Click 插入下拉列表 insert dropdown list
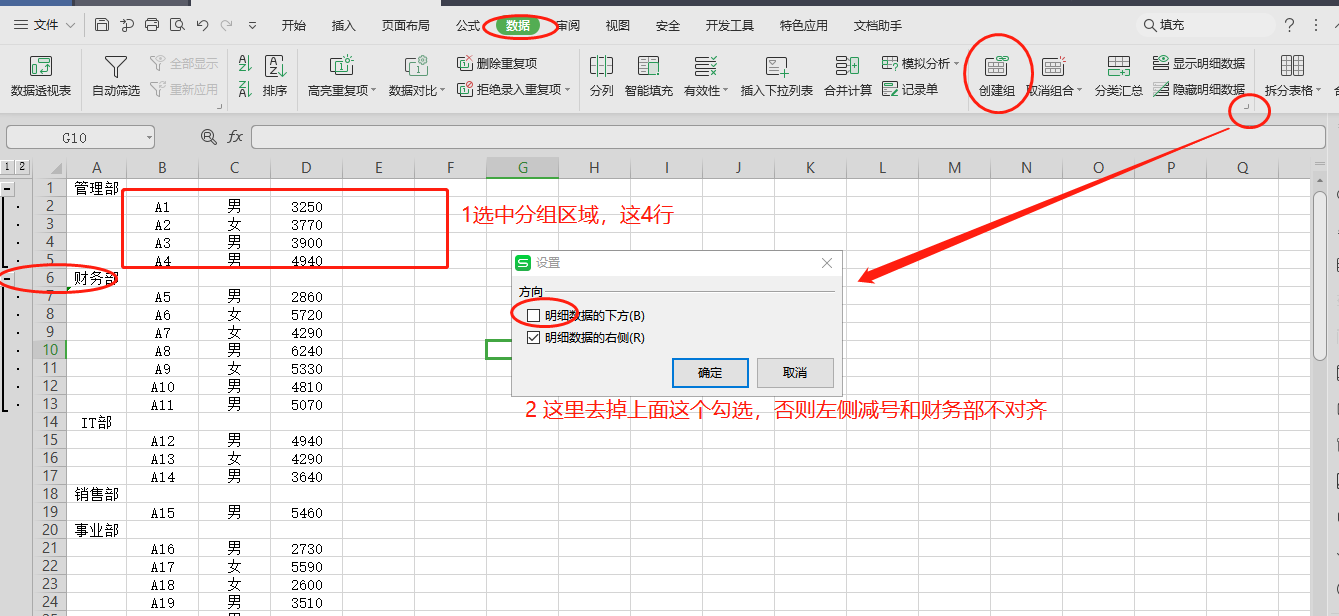The image size is (1339, 616). coord(777,76)
